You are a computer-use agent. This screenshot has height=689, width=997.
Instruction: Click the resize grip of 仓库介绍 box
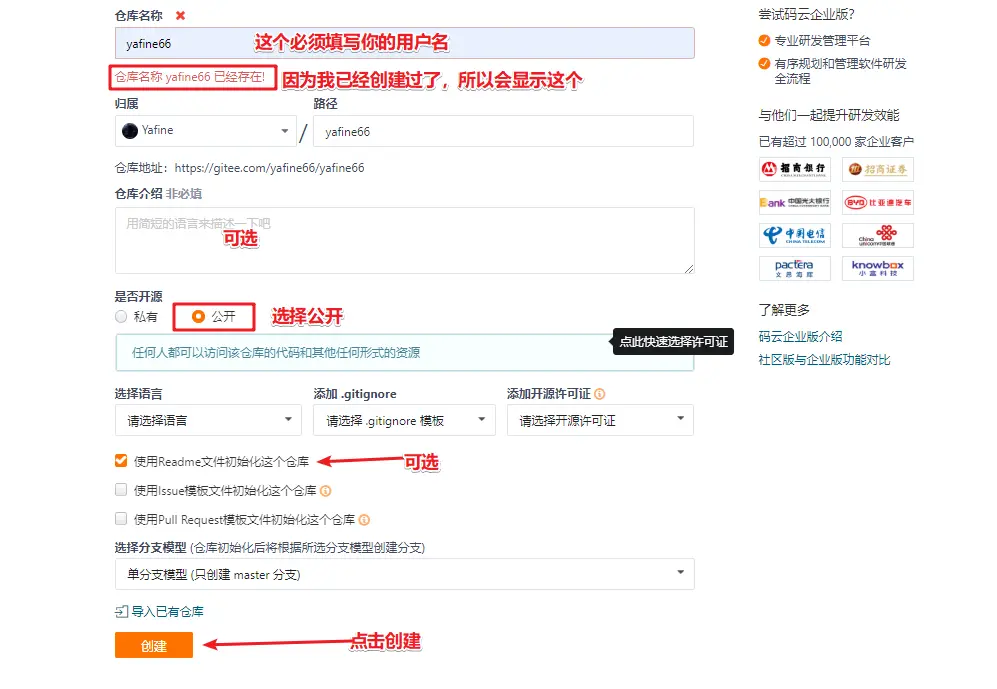689,269
